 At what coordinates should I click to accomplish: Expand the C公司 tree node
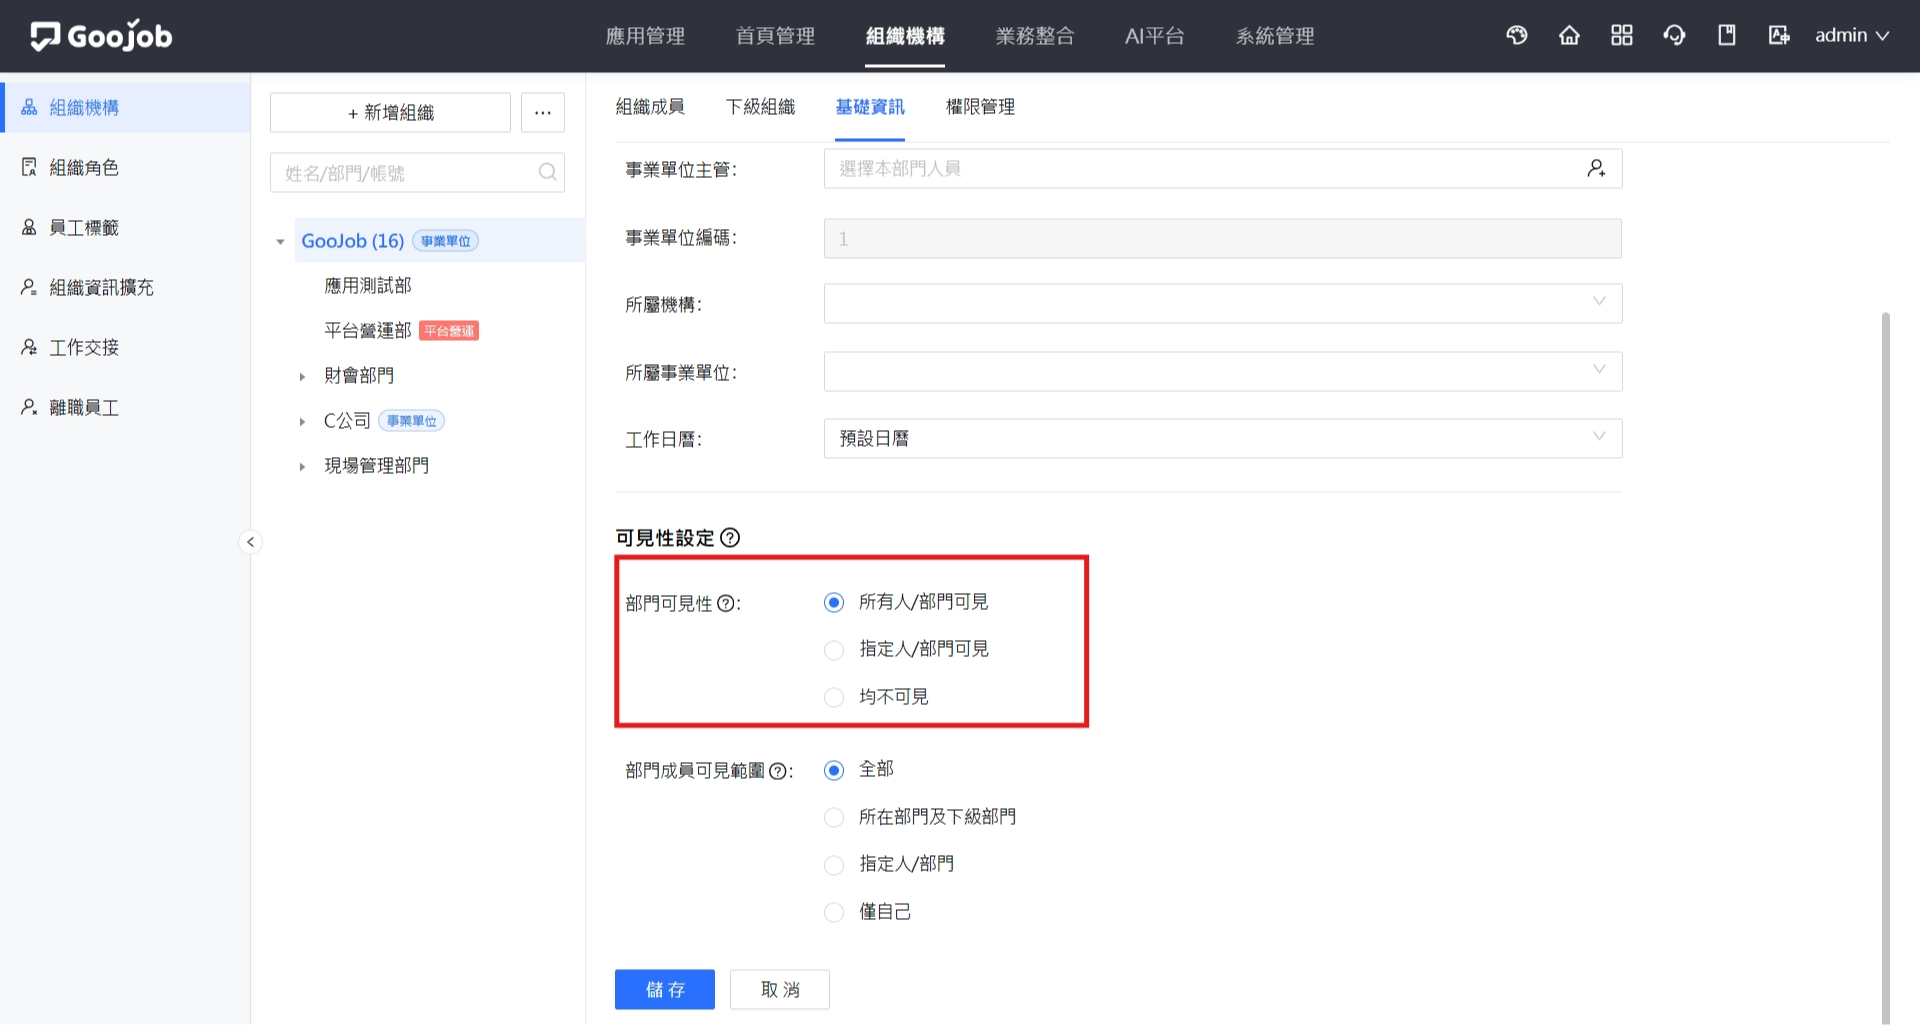coord(302,422)
